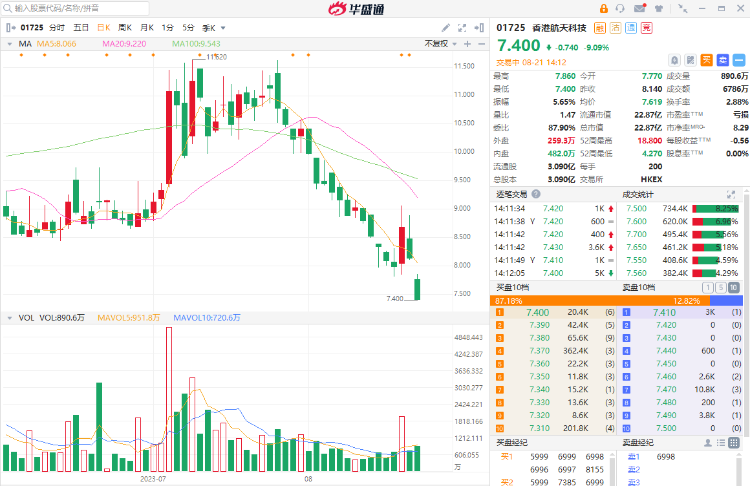Collapse the VOL indicator arrow
750x486 pixels.
(10, 318)
